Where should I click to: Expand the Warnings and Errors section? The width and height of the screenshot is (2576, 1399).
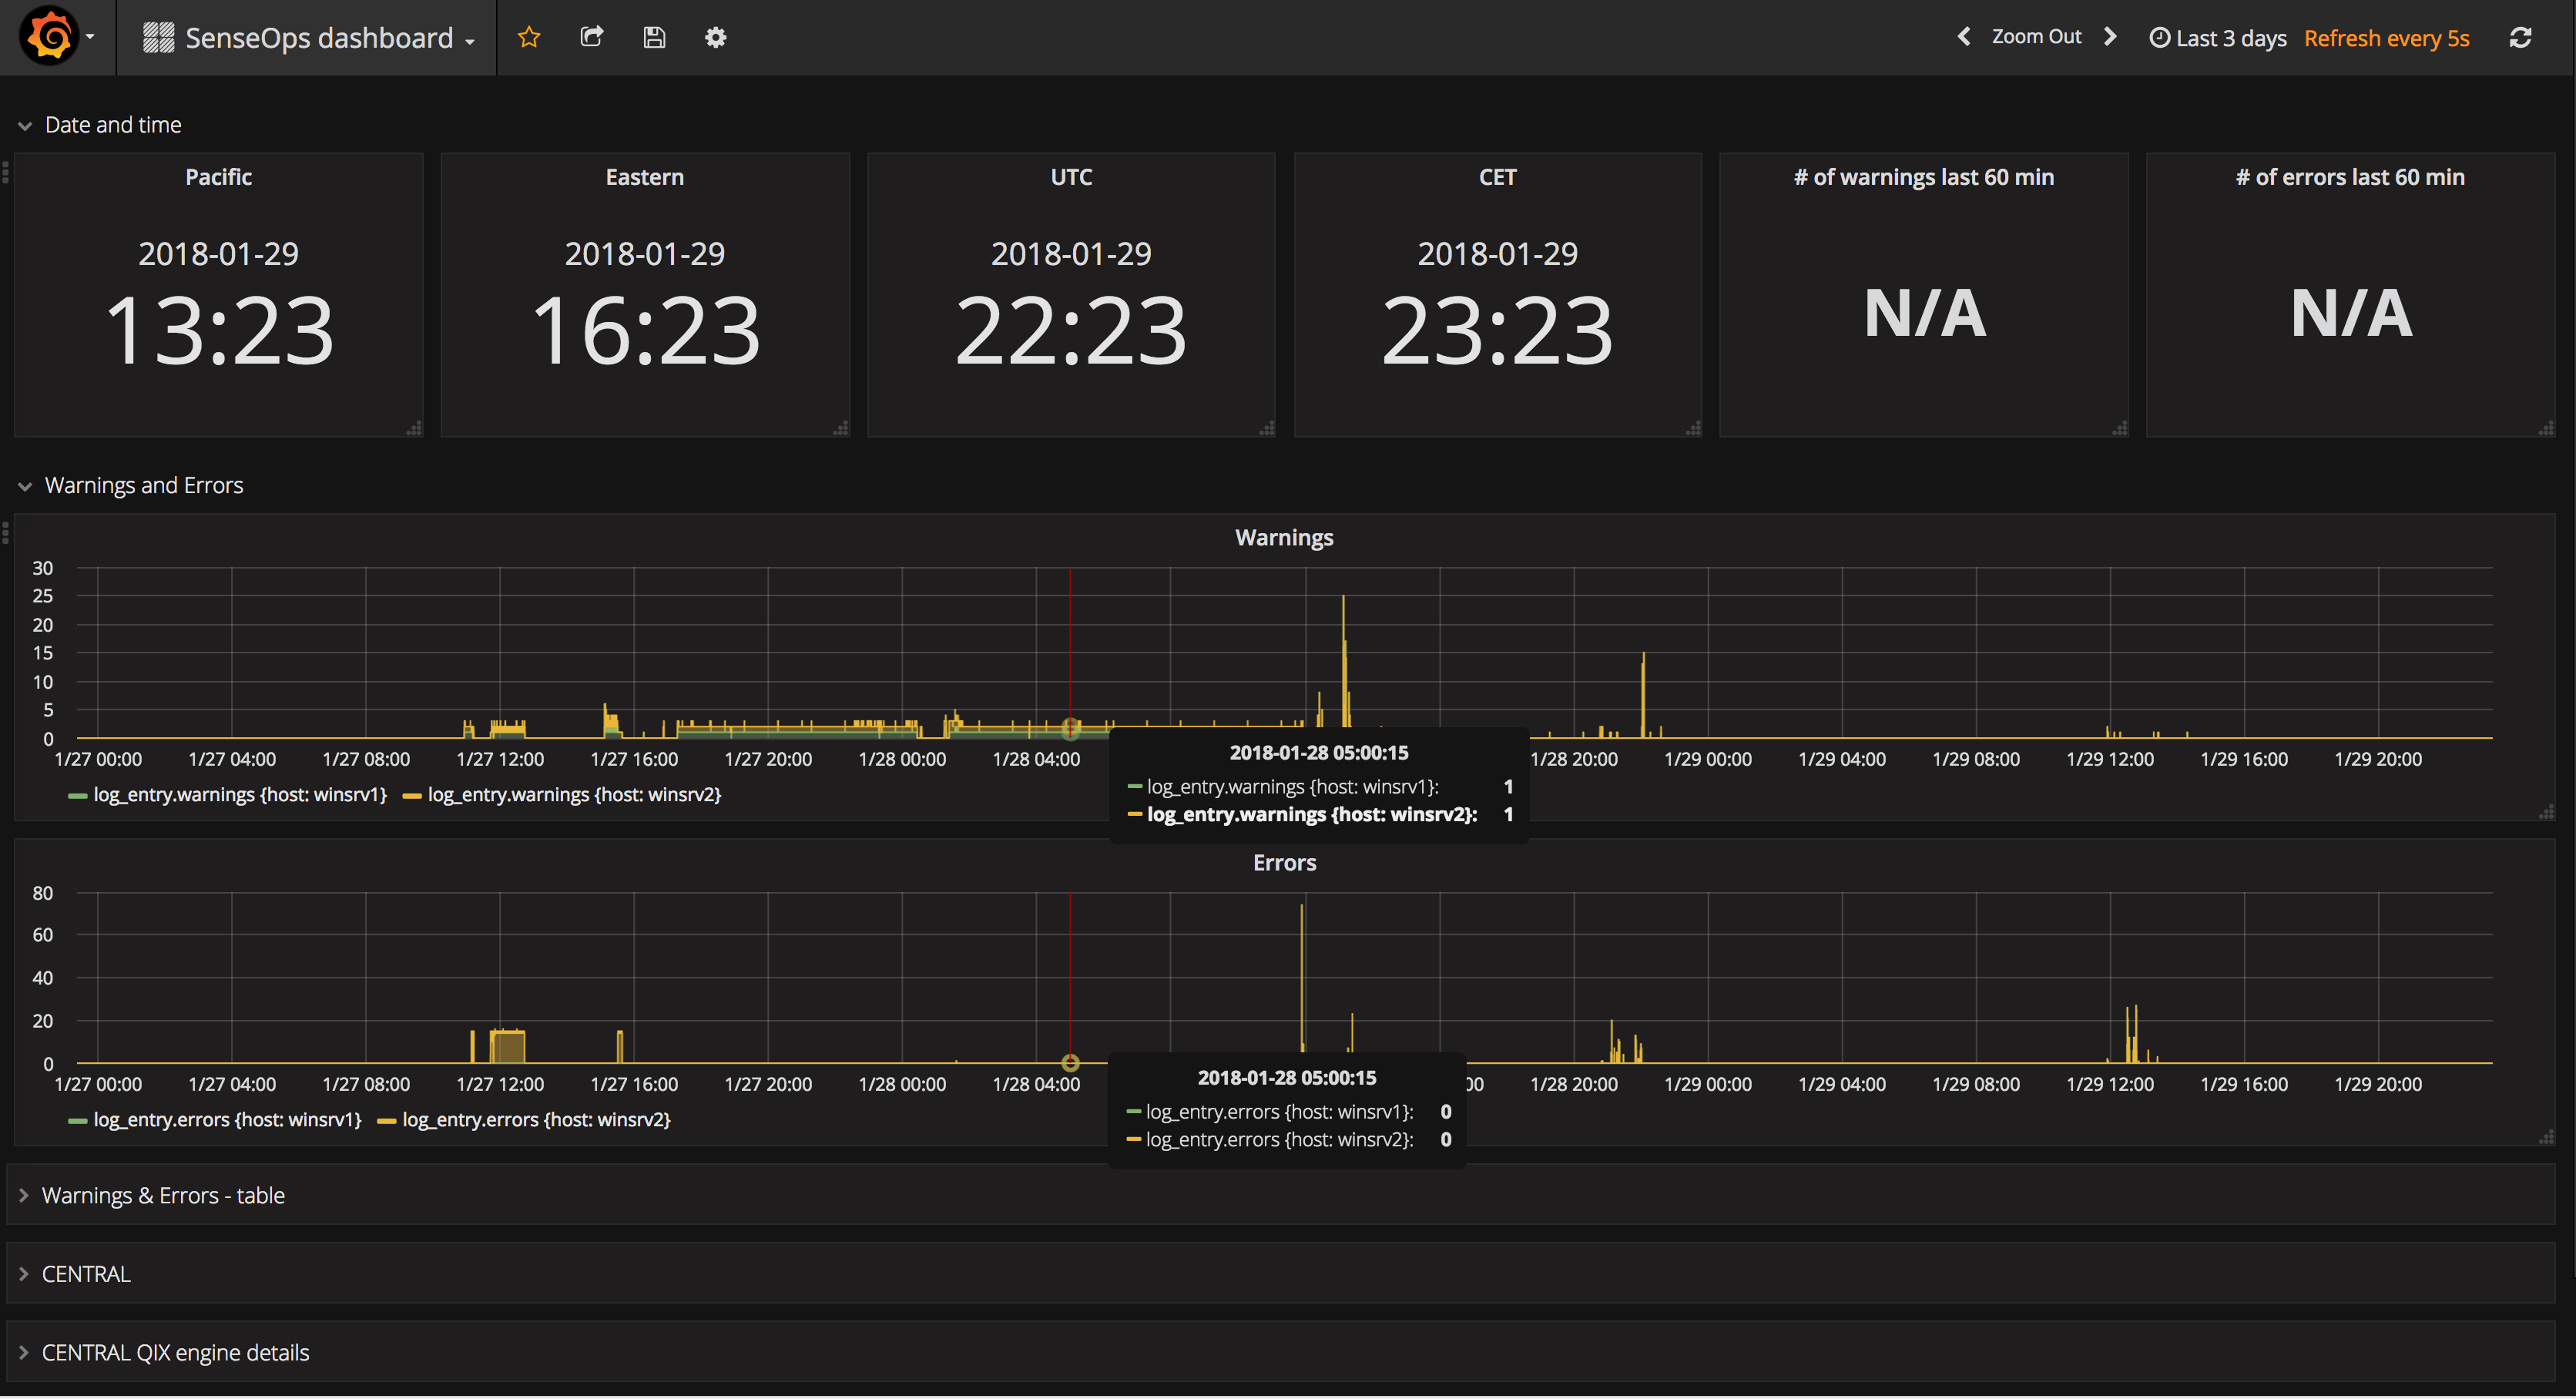143,484
